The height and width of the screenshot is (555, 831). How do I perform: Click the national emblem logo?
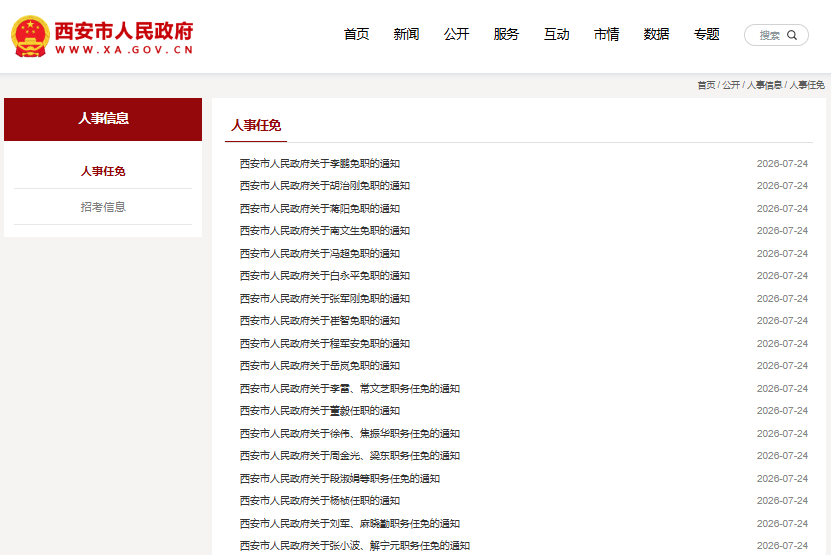click(x=30, y=36)
